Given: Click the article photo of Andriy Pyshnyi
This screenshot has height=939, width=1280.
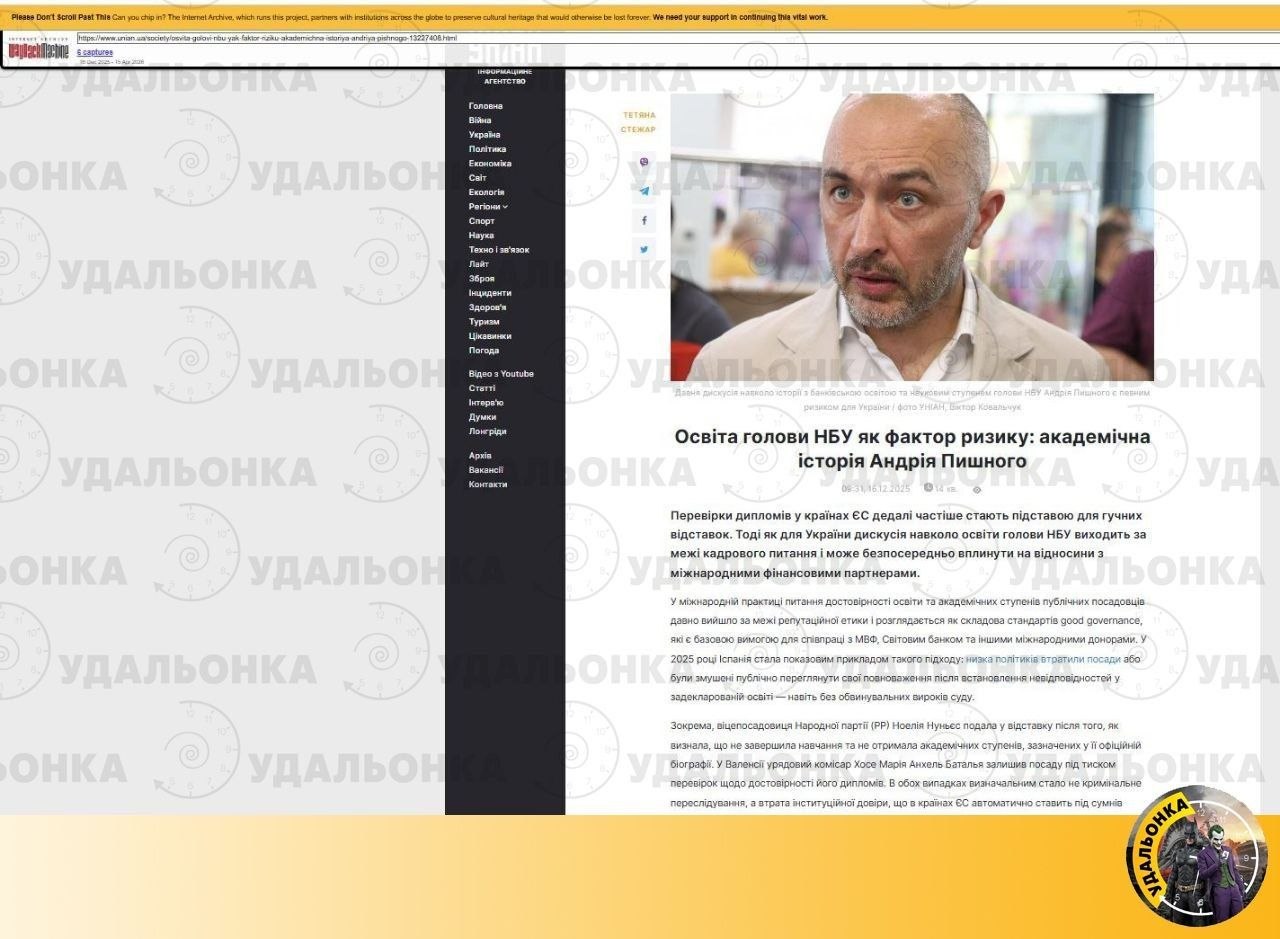Looking at the screenshot, I should coord(912,237).
